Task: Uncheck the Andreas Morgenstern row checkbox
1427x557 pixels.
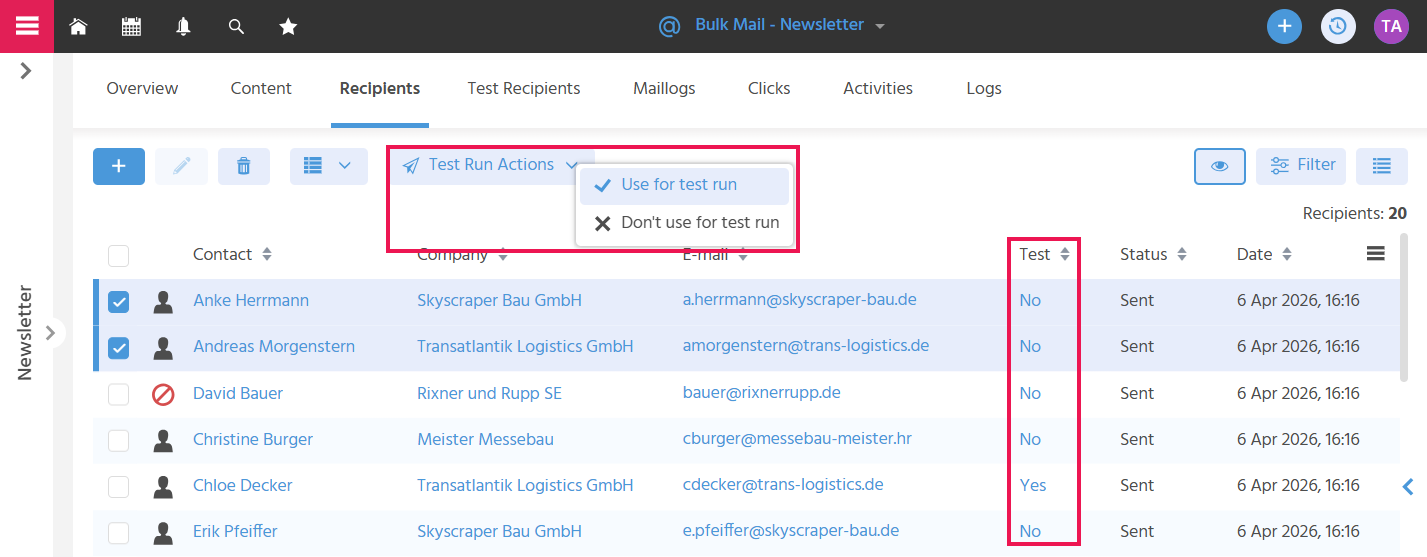Action: (118, 347)
